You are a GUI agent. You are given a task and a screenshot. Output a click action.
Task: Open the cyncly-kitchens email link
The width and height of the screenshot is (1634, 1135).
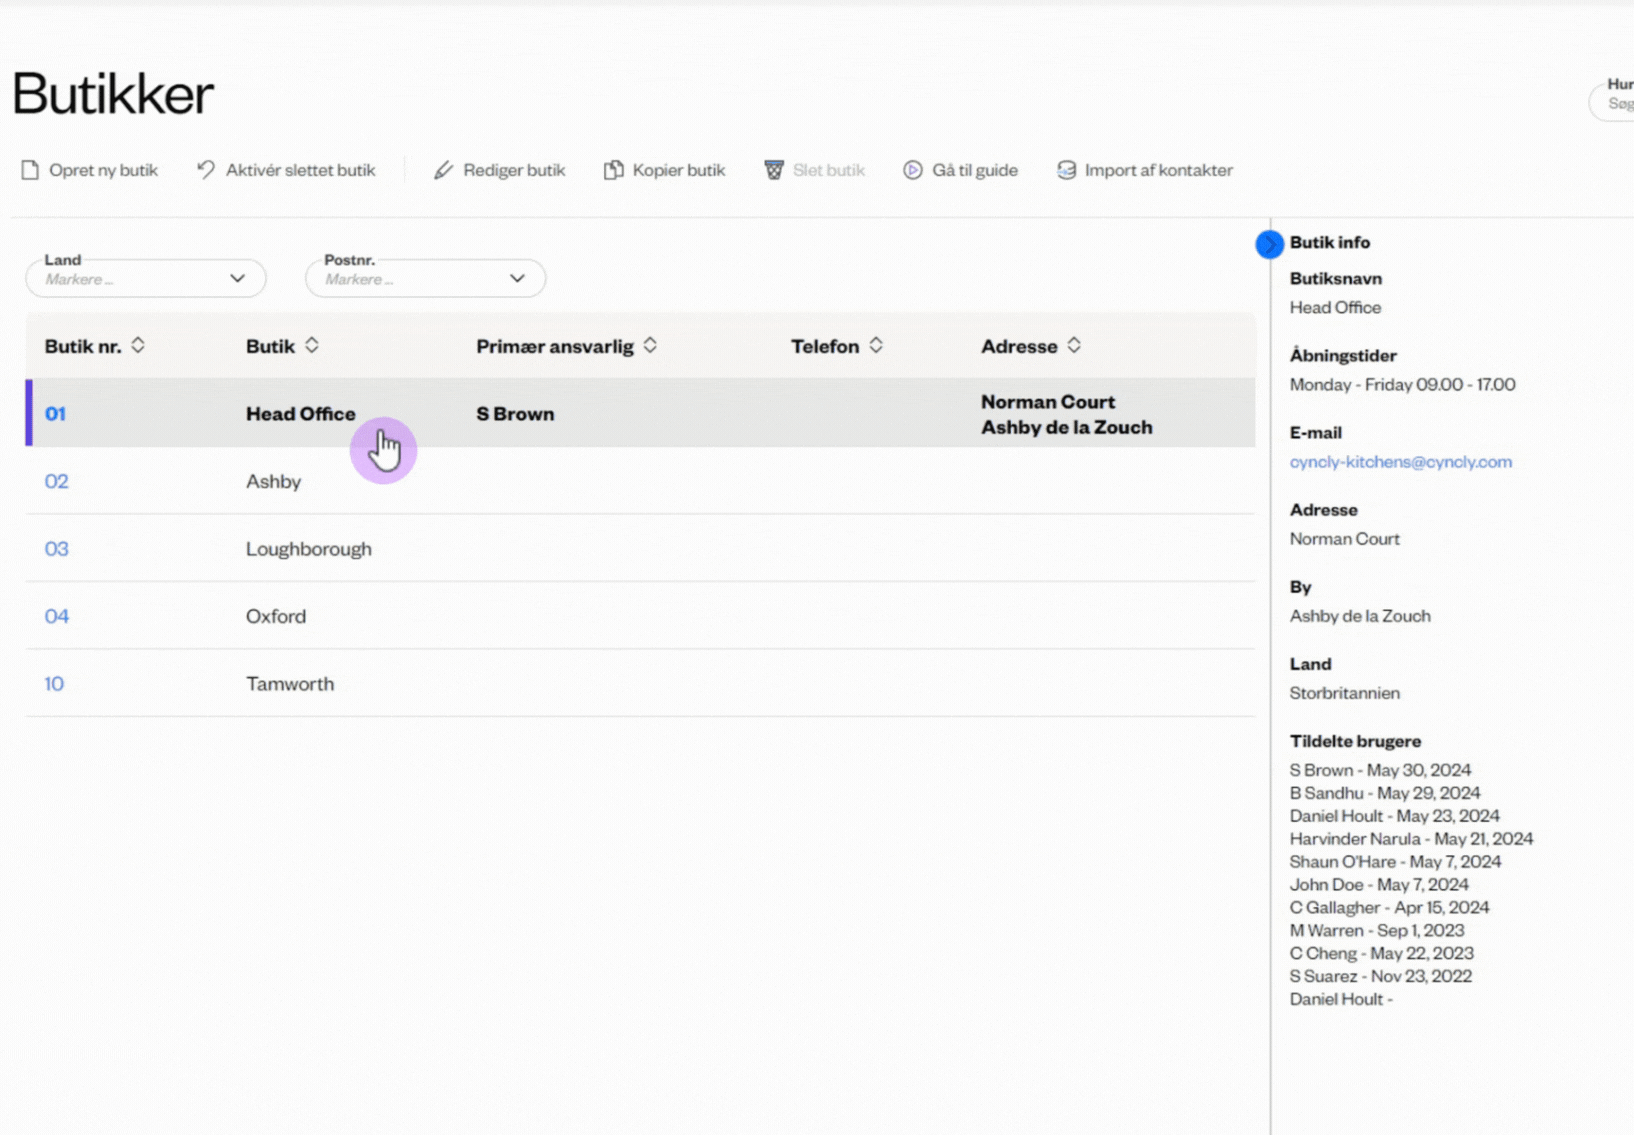[x=1400, y=462]
